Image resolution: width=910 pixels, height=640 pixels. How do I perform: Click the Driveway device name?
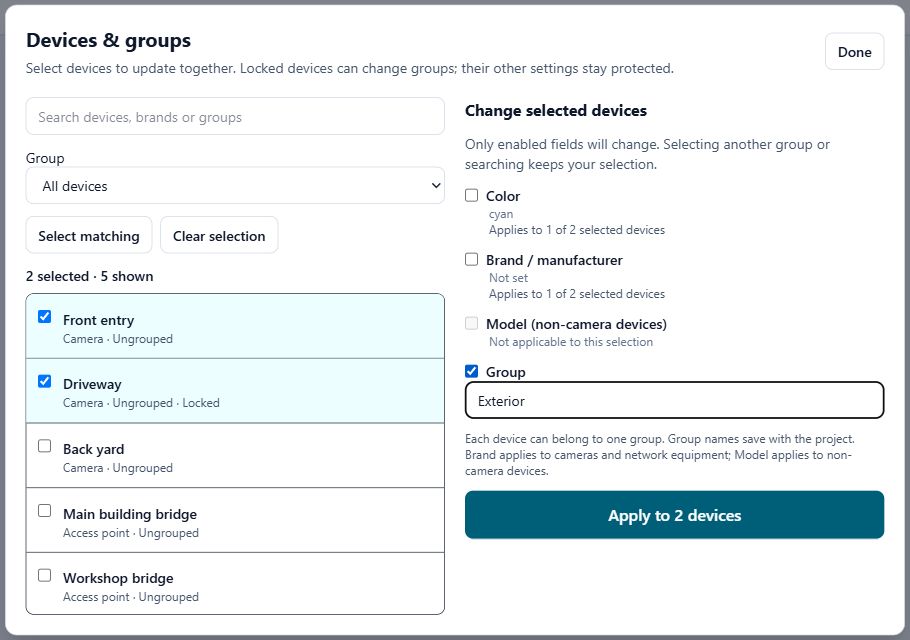[x=92, y=384]
